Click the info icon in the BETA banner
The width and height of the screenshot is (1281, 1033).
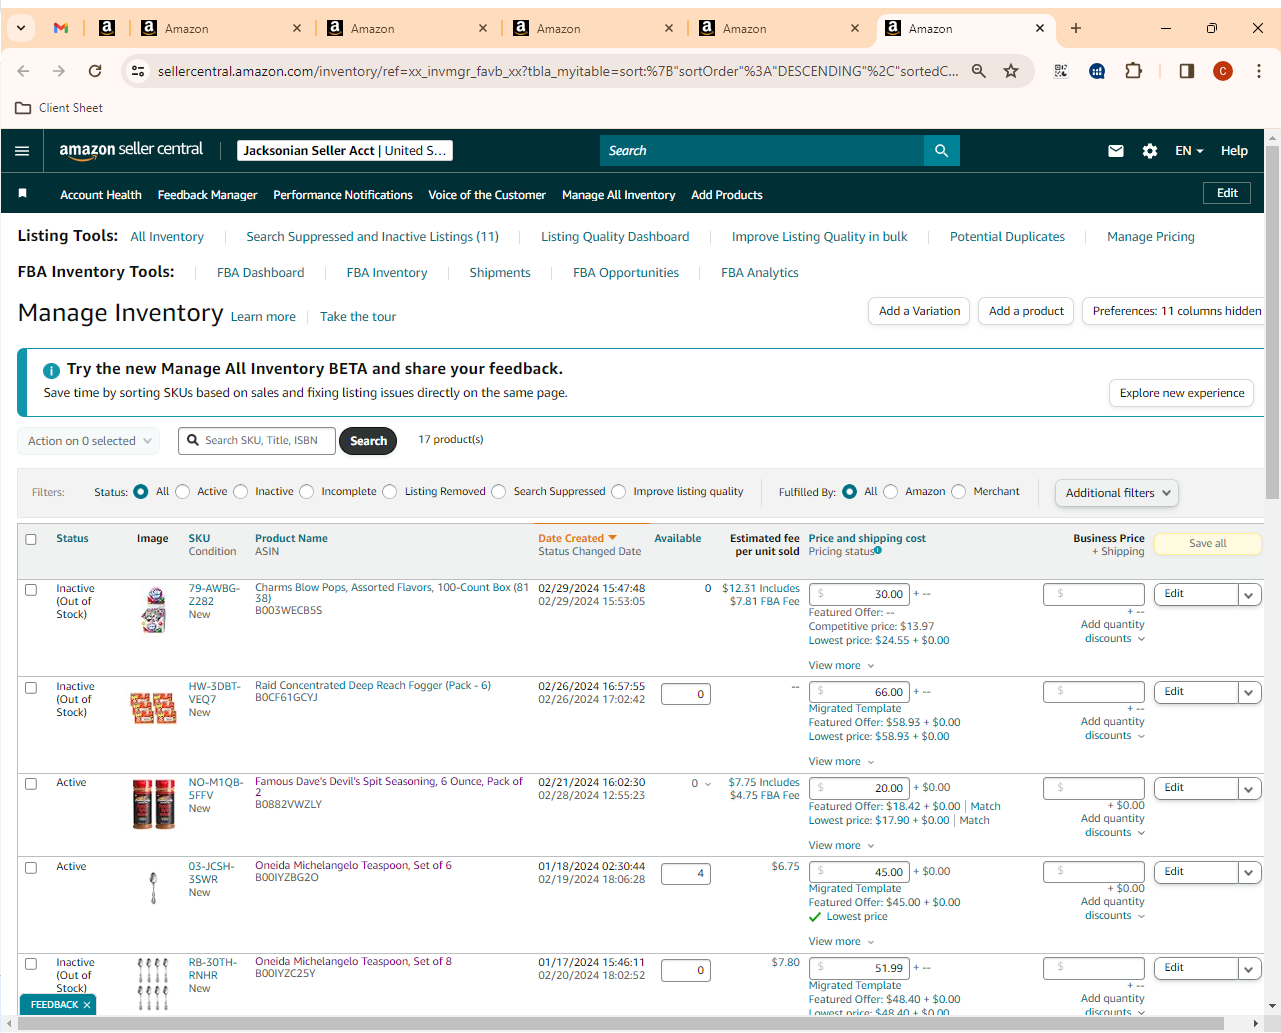[x=52, y=370]
